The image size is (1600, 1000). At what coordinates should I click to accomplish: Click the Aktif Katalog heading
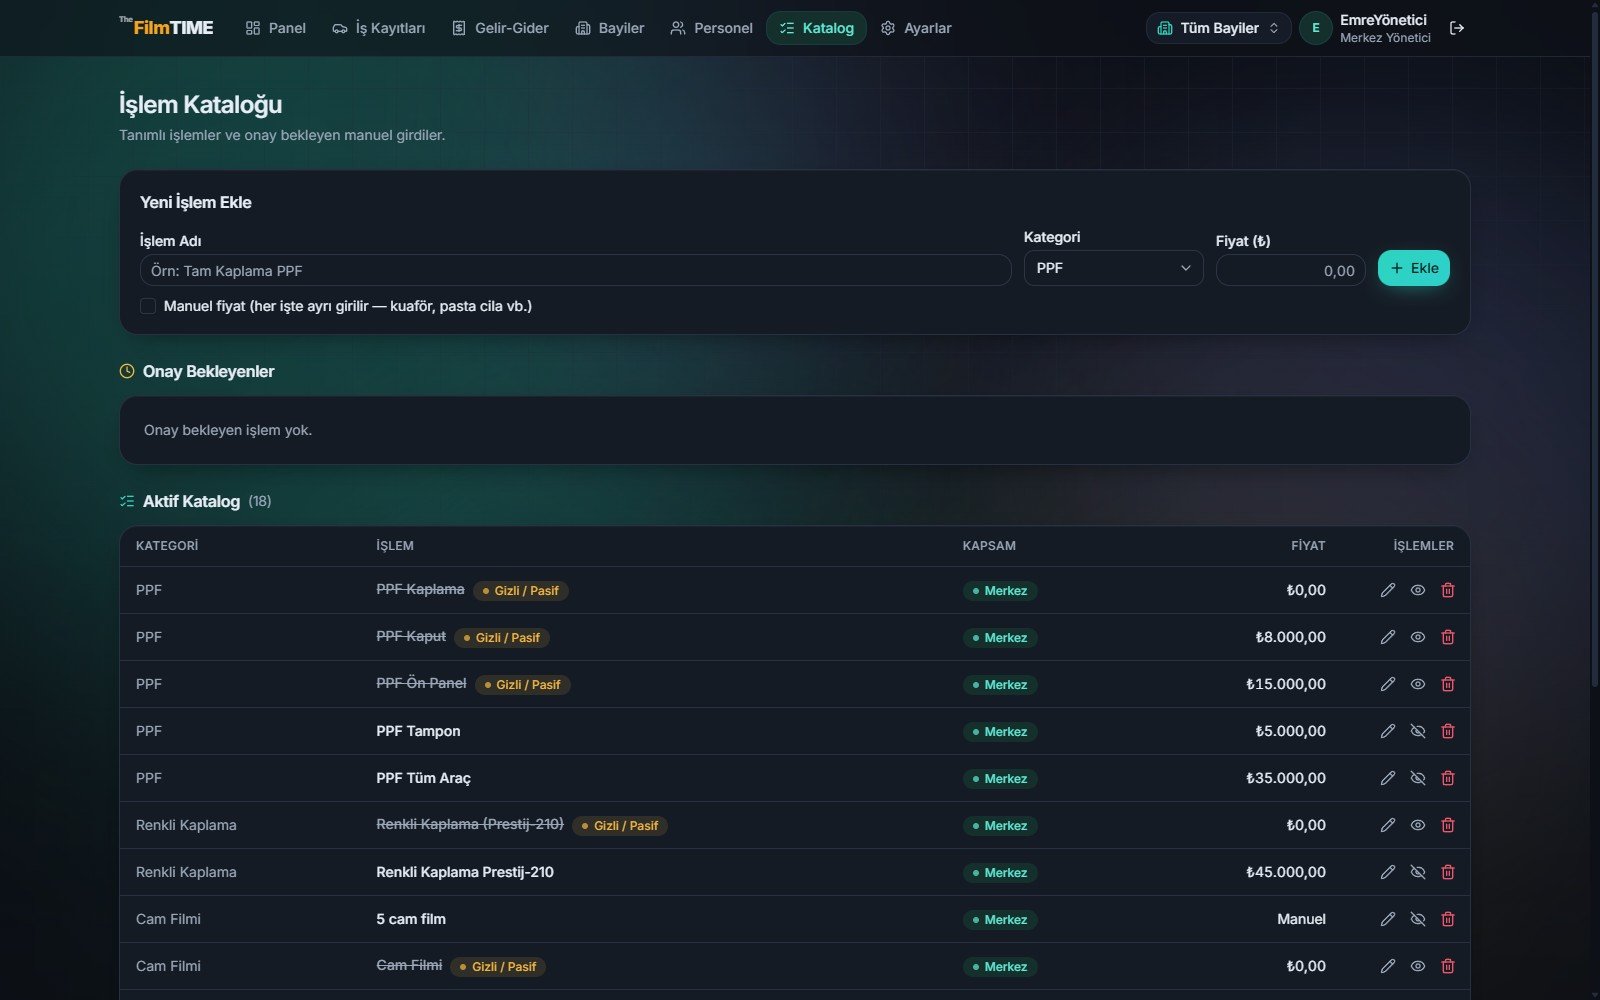(x=191, y=501)
